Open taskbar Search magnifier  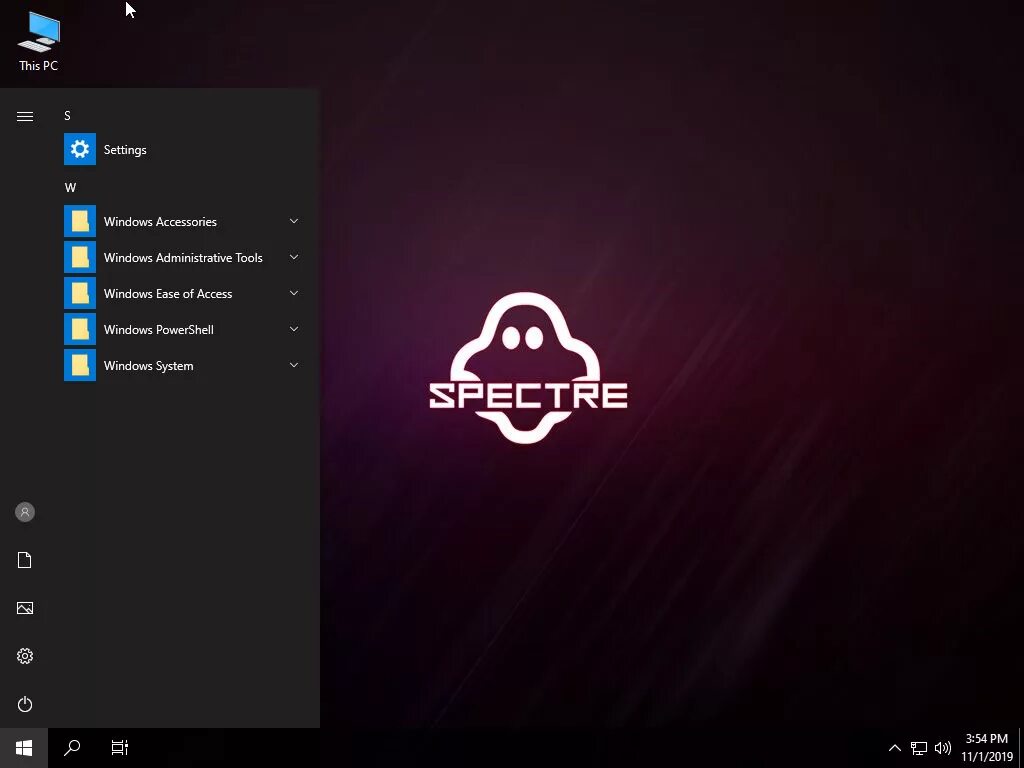pos(72,748)
